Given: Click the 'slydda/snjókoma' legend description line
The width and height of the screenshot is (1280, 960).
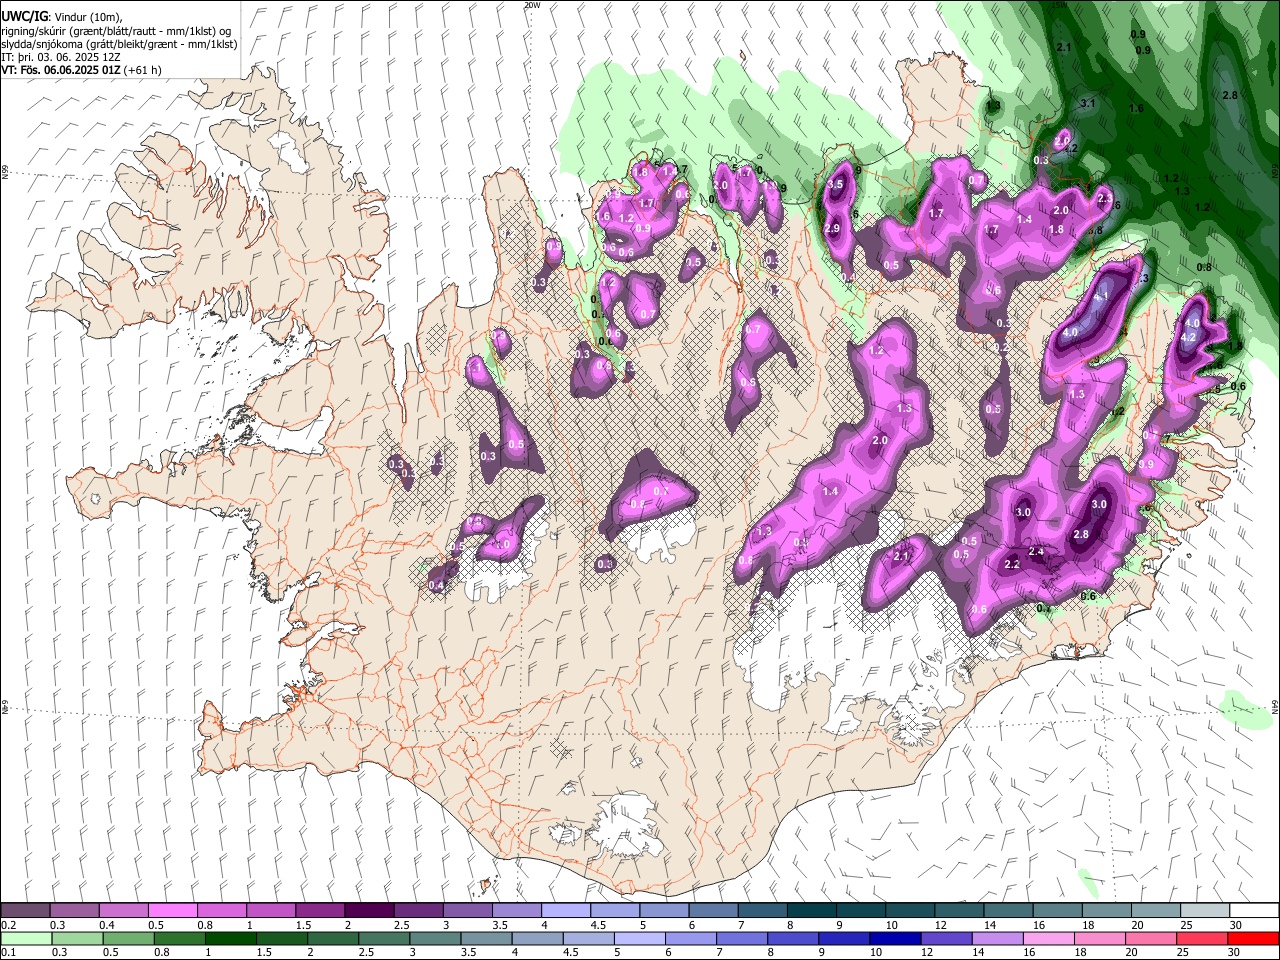Looking at the screenshot, I should coord(119,44).
